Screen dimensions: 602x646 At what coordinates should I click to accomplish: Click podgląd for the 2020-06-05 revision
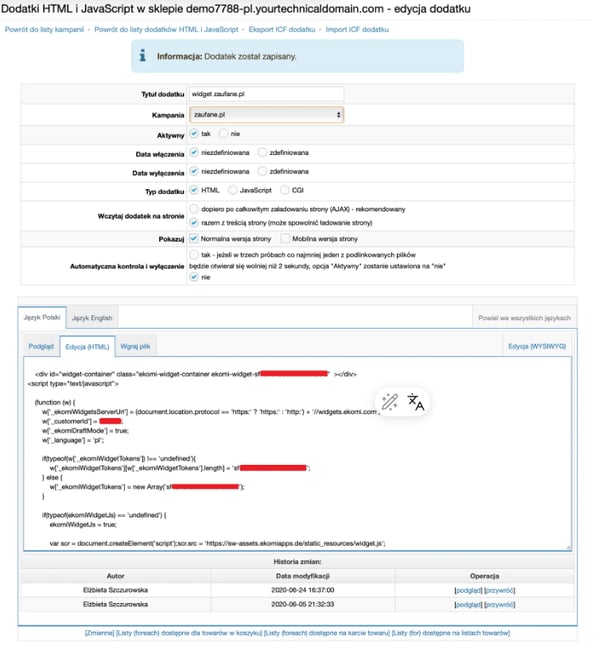click(x=467, y=606)
